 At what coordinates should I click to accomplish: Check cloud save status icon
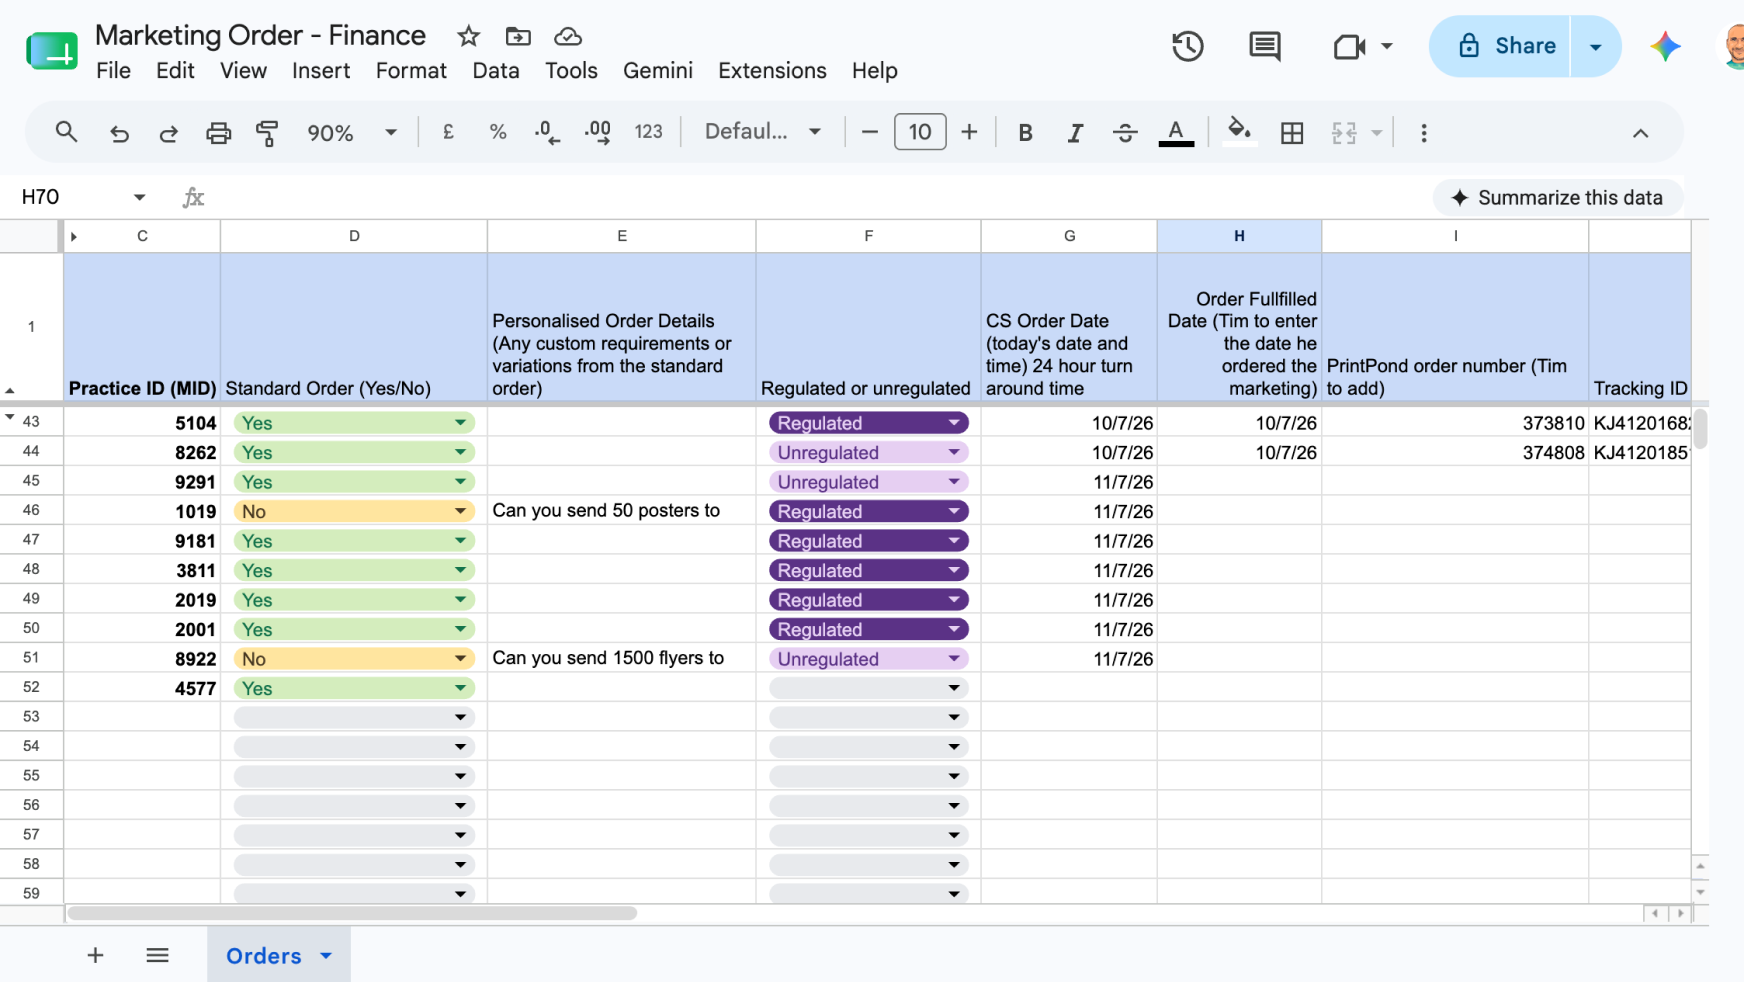[x=568, y=37]
